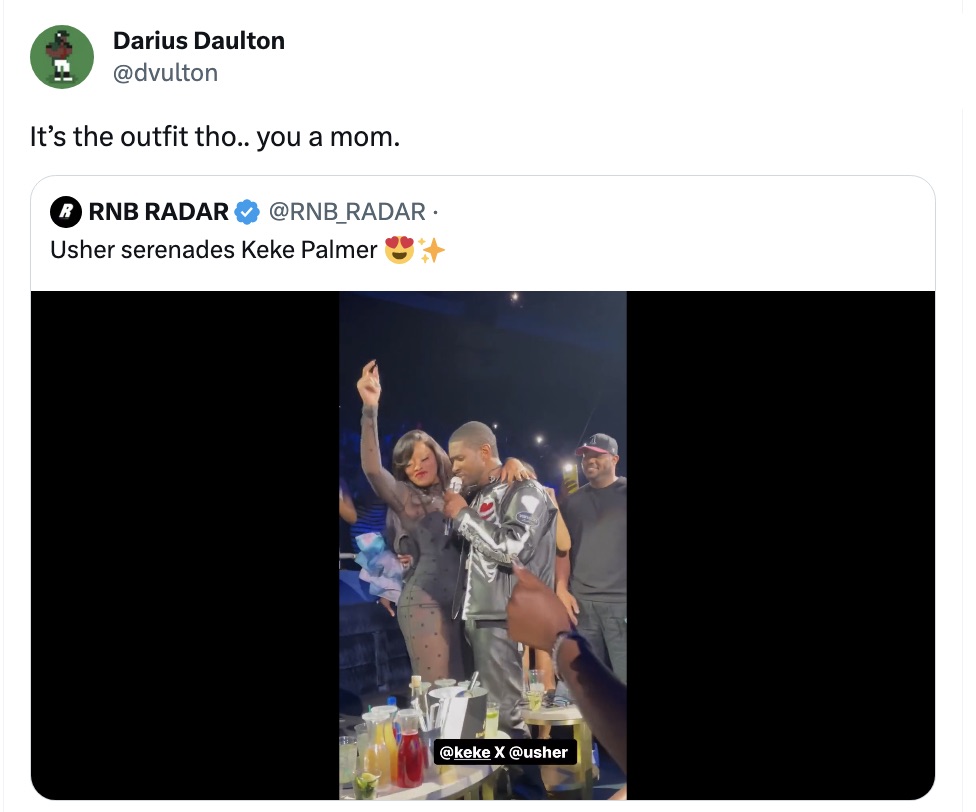Play the video of the couple singing
The image size is (976, 812).
pyautogui.click(x=482, y=545)
